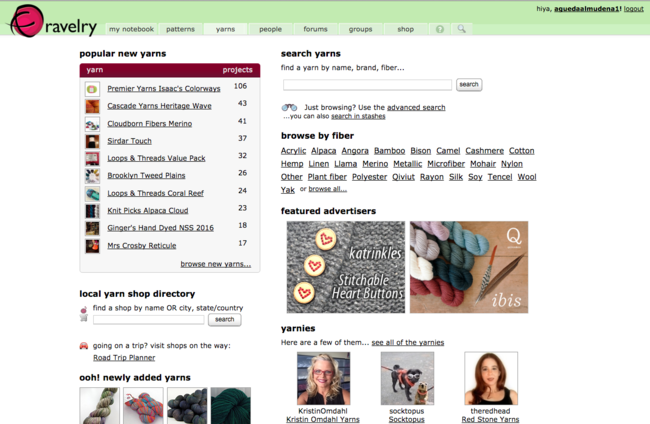Image resolution: width=650 pixels, height=424 pixels.
Task: Go to the my notebook tab
Action: point(131,29)
